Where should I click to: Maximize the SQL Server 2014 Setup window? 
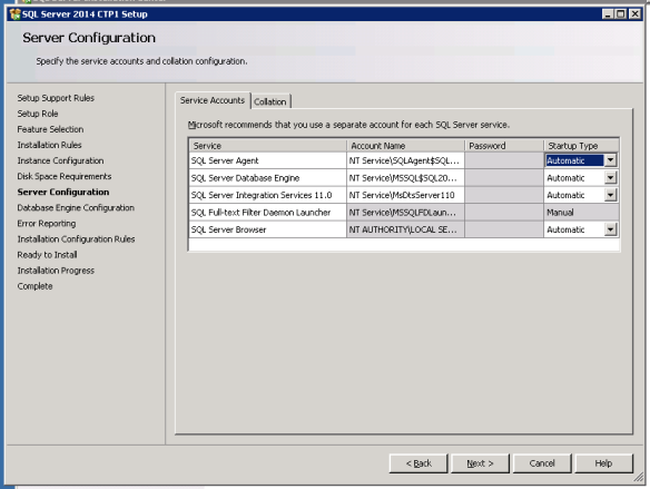pos(621,14)
